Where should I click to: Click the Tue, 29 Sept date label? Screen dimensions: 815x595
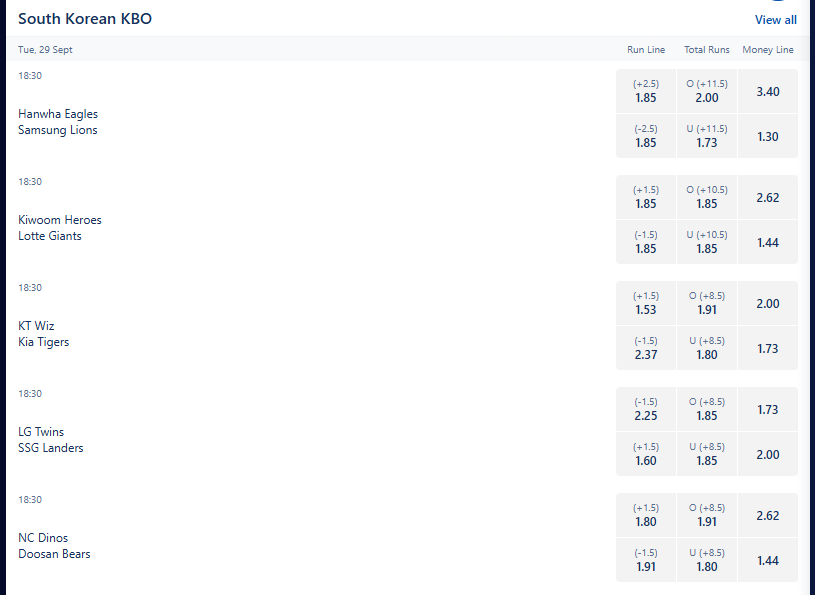45,49
